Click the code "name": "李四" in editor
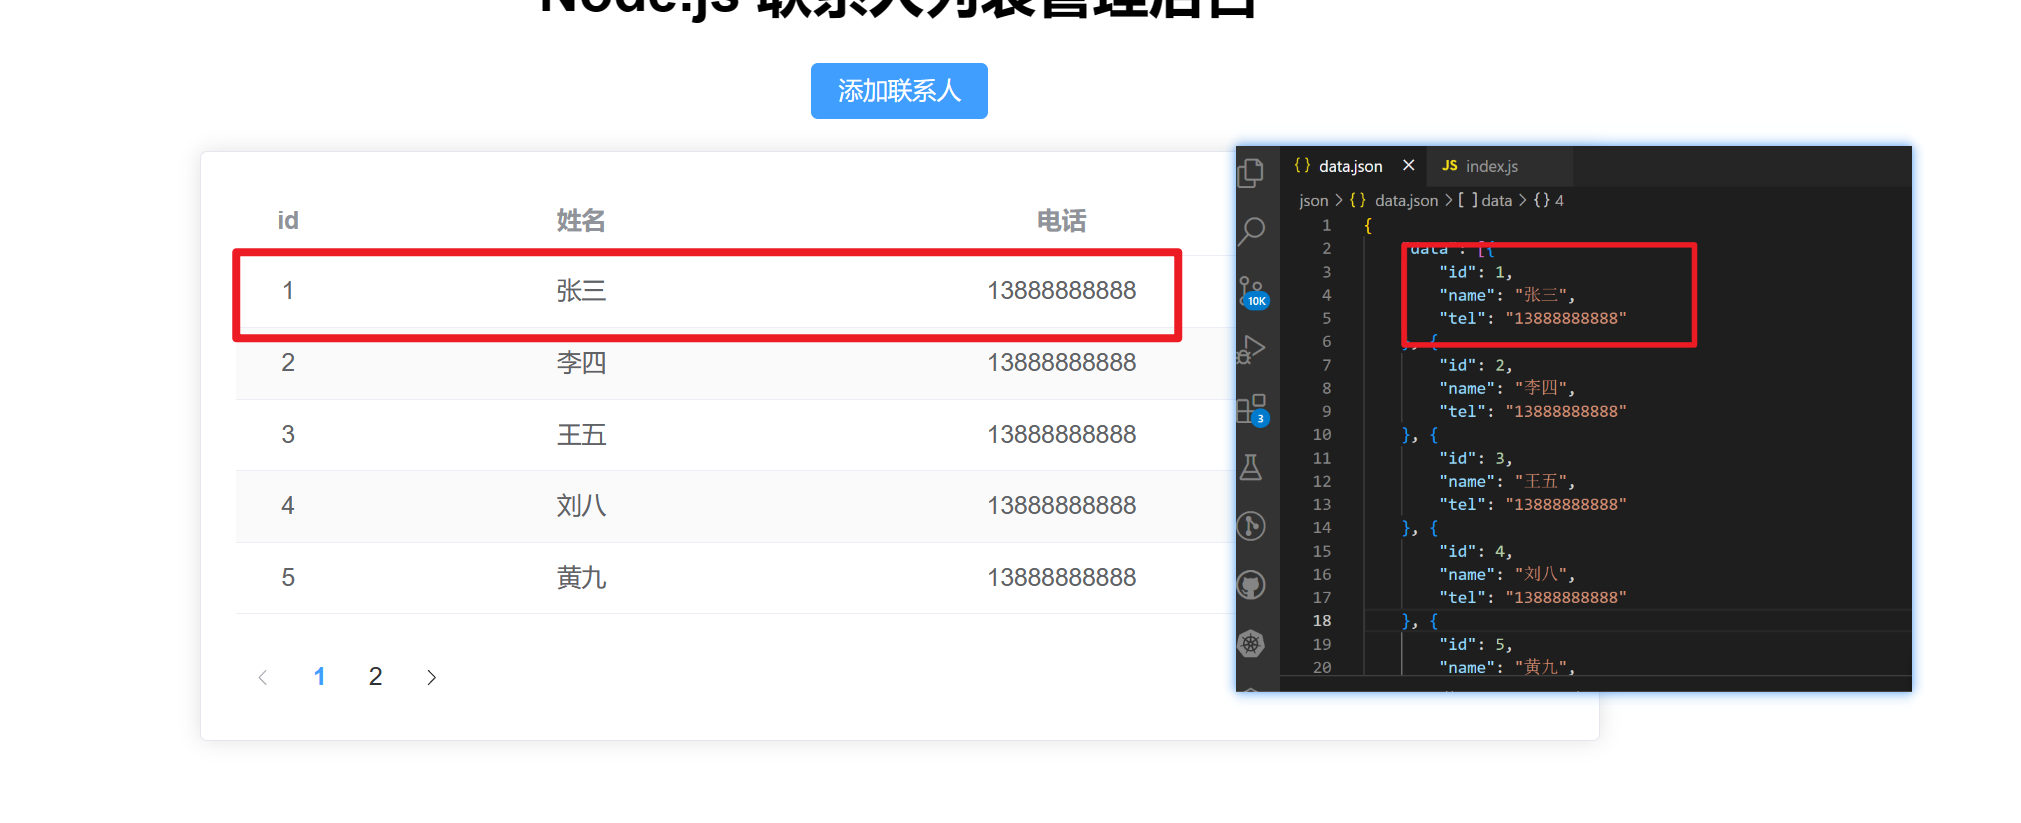Image resolution: width=2021 pixels, height=823 pixels. 1506,388
